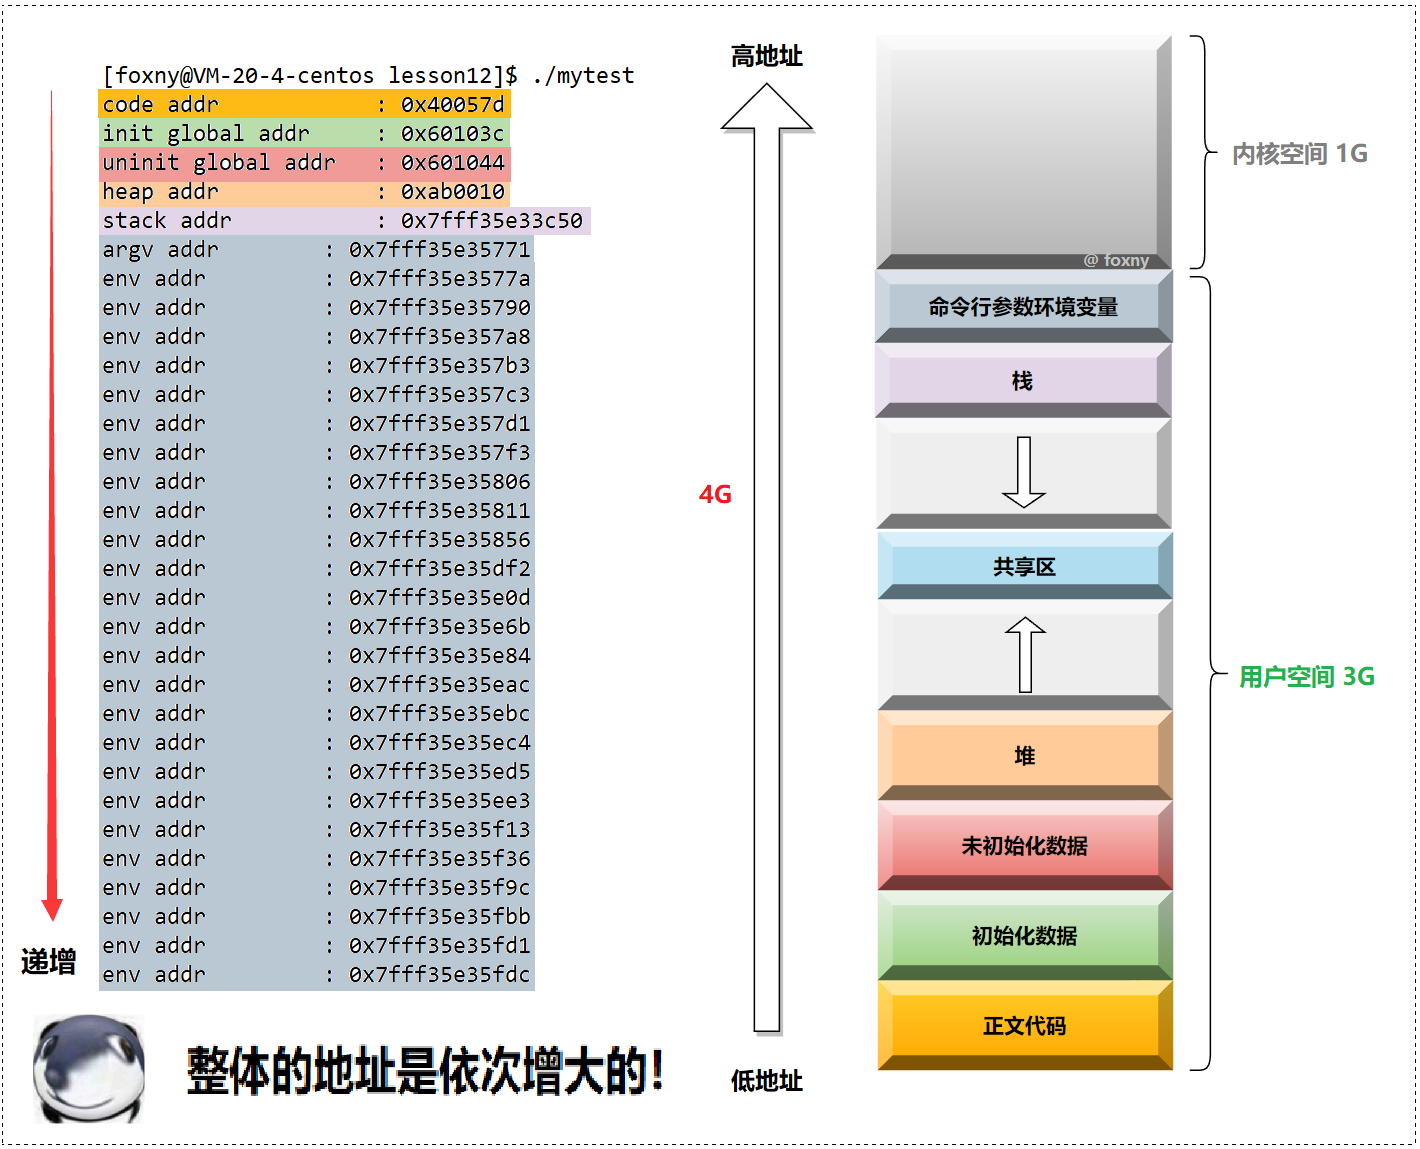
Task: Select the 栈 stack block
Action: (1024, 381)
